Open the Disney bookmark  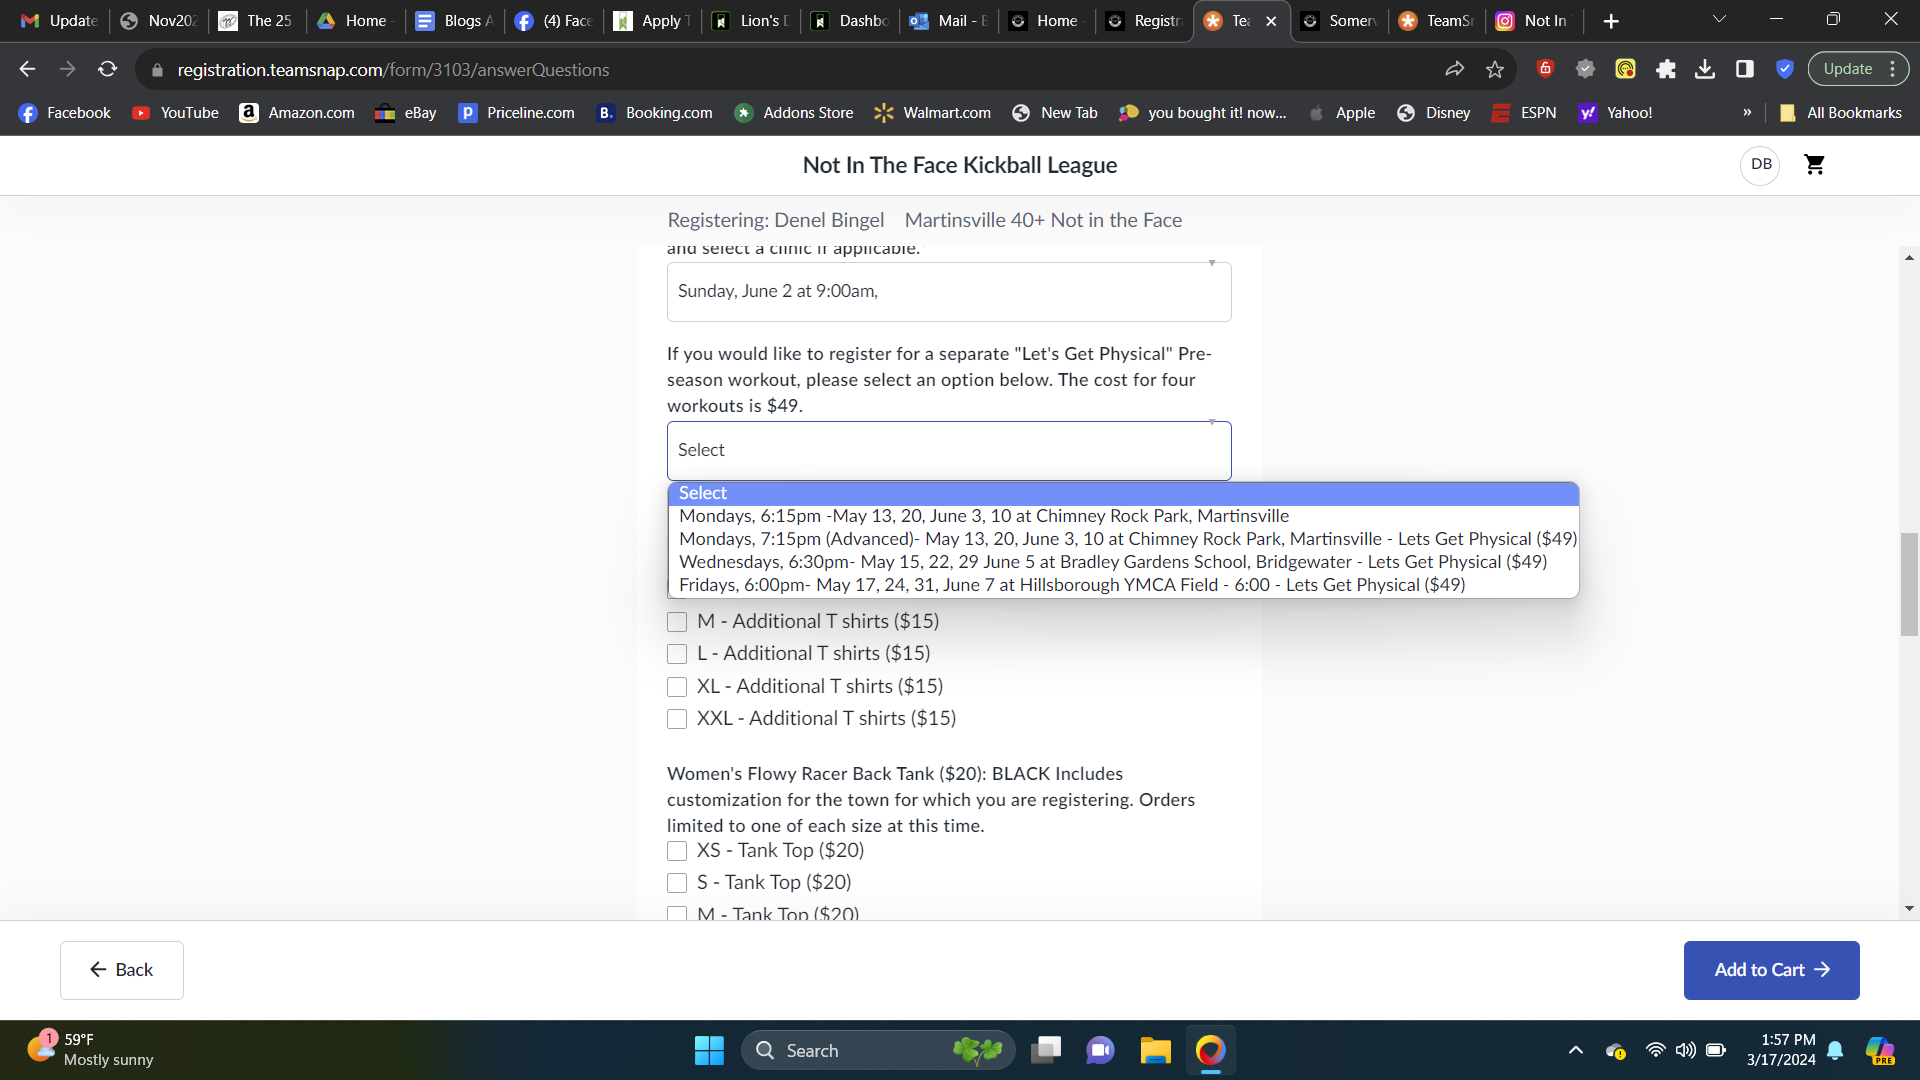click(1434, 113)
